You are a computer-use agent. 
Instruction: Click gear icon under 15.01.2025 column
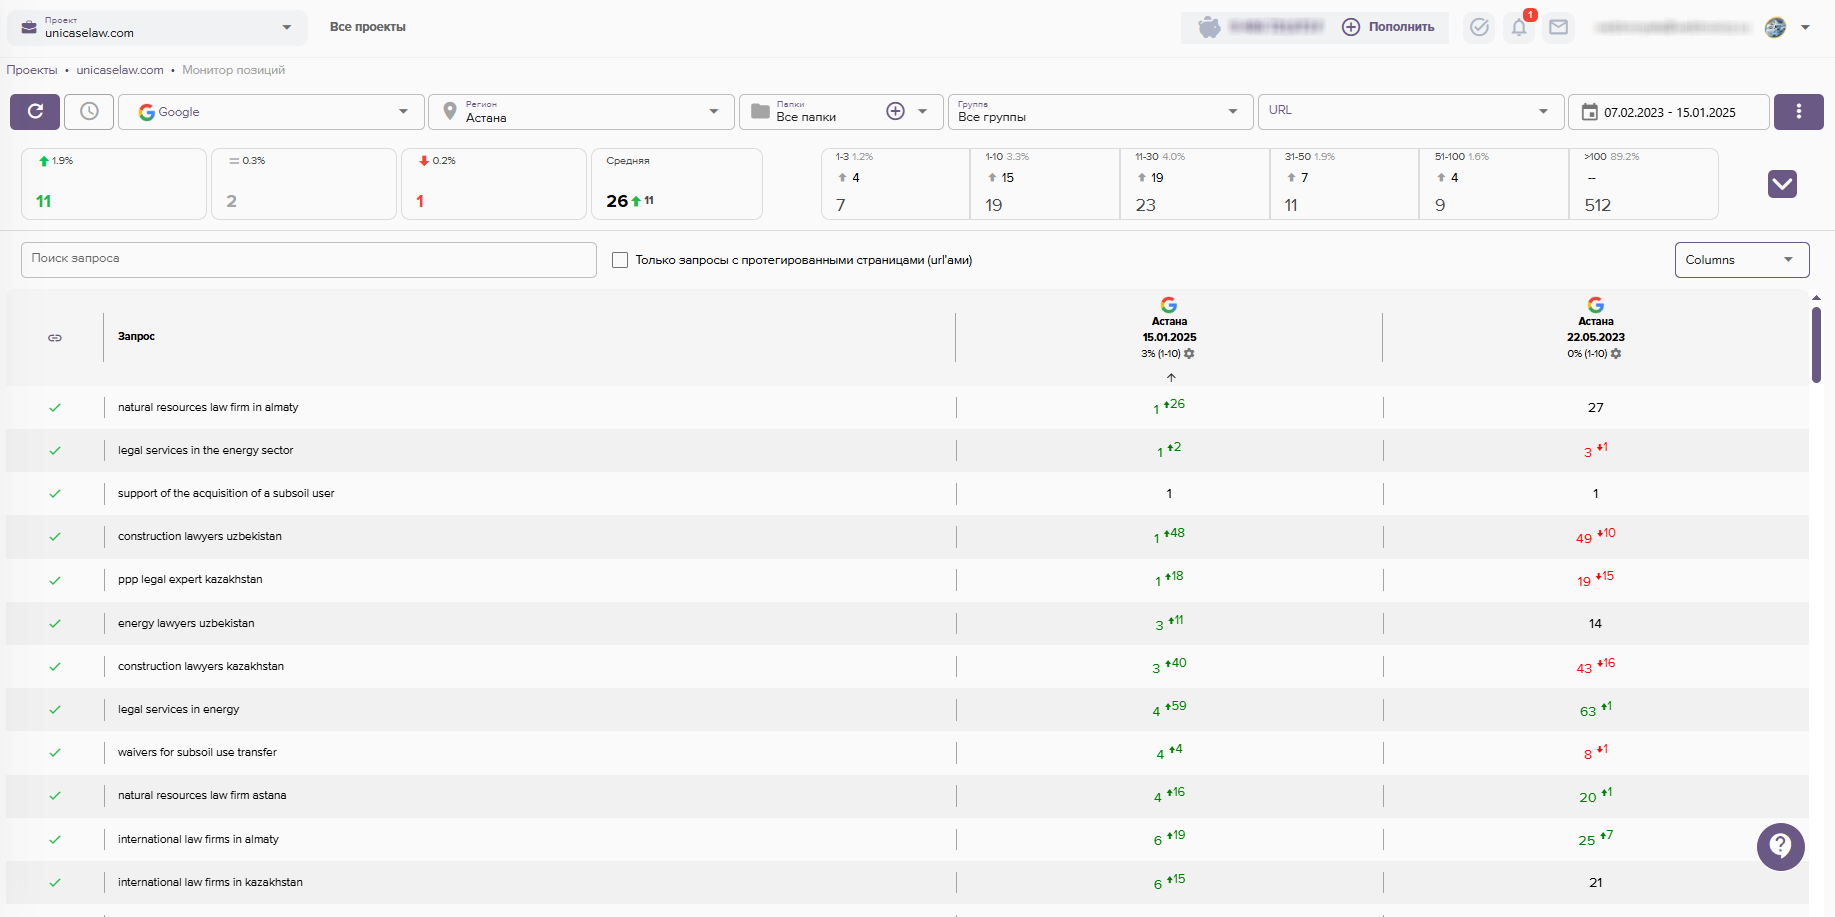[1189, 354]
